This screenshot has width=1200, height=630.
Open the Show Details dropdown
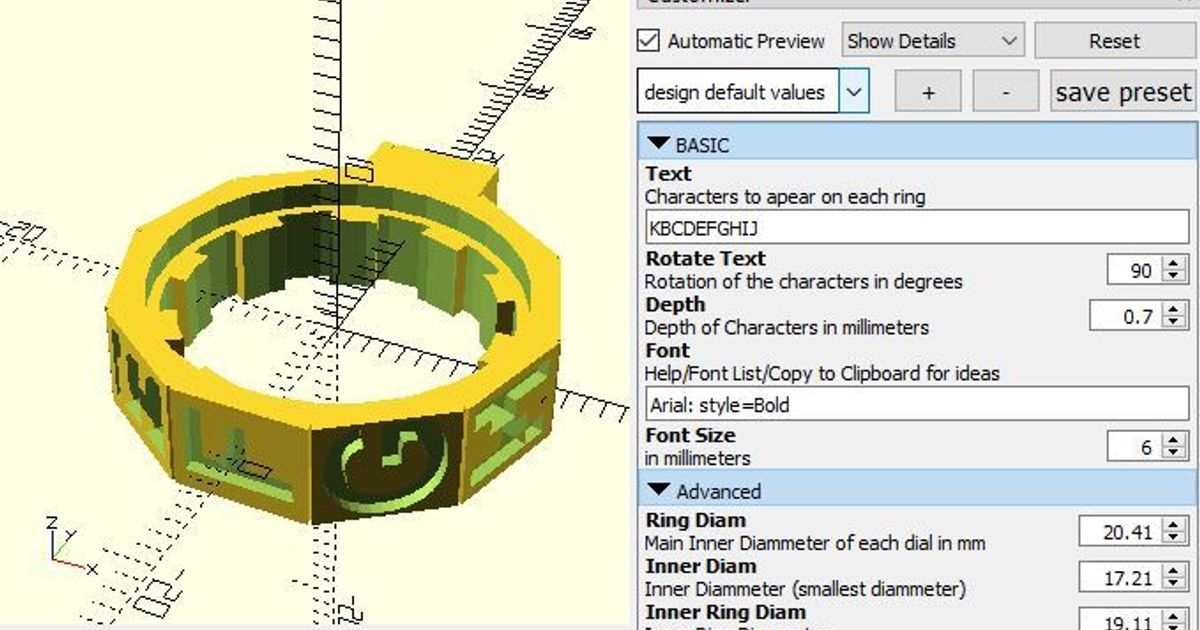coord(932,41)
